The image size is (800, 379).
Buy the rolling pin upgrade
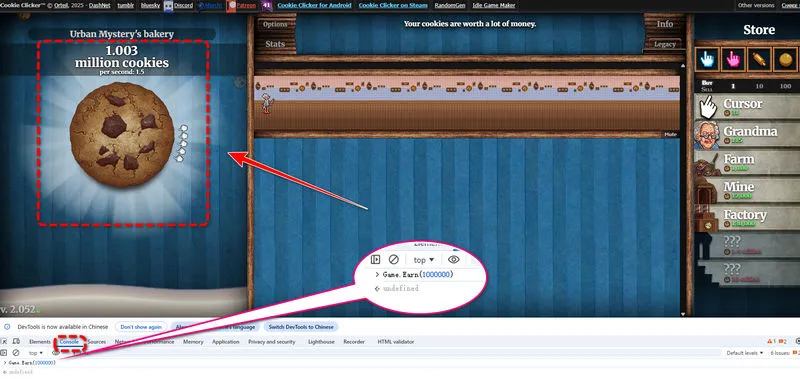click(759, 60)
